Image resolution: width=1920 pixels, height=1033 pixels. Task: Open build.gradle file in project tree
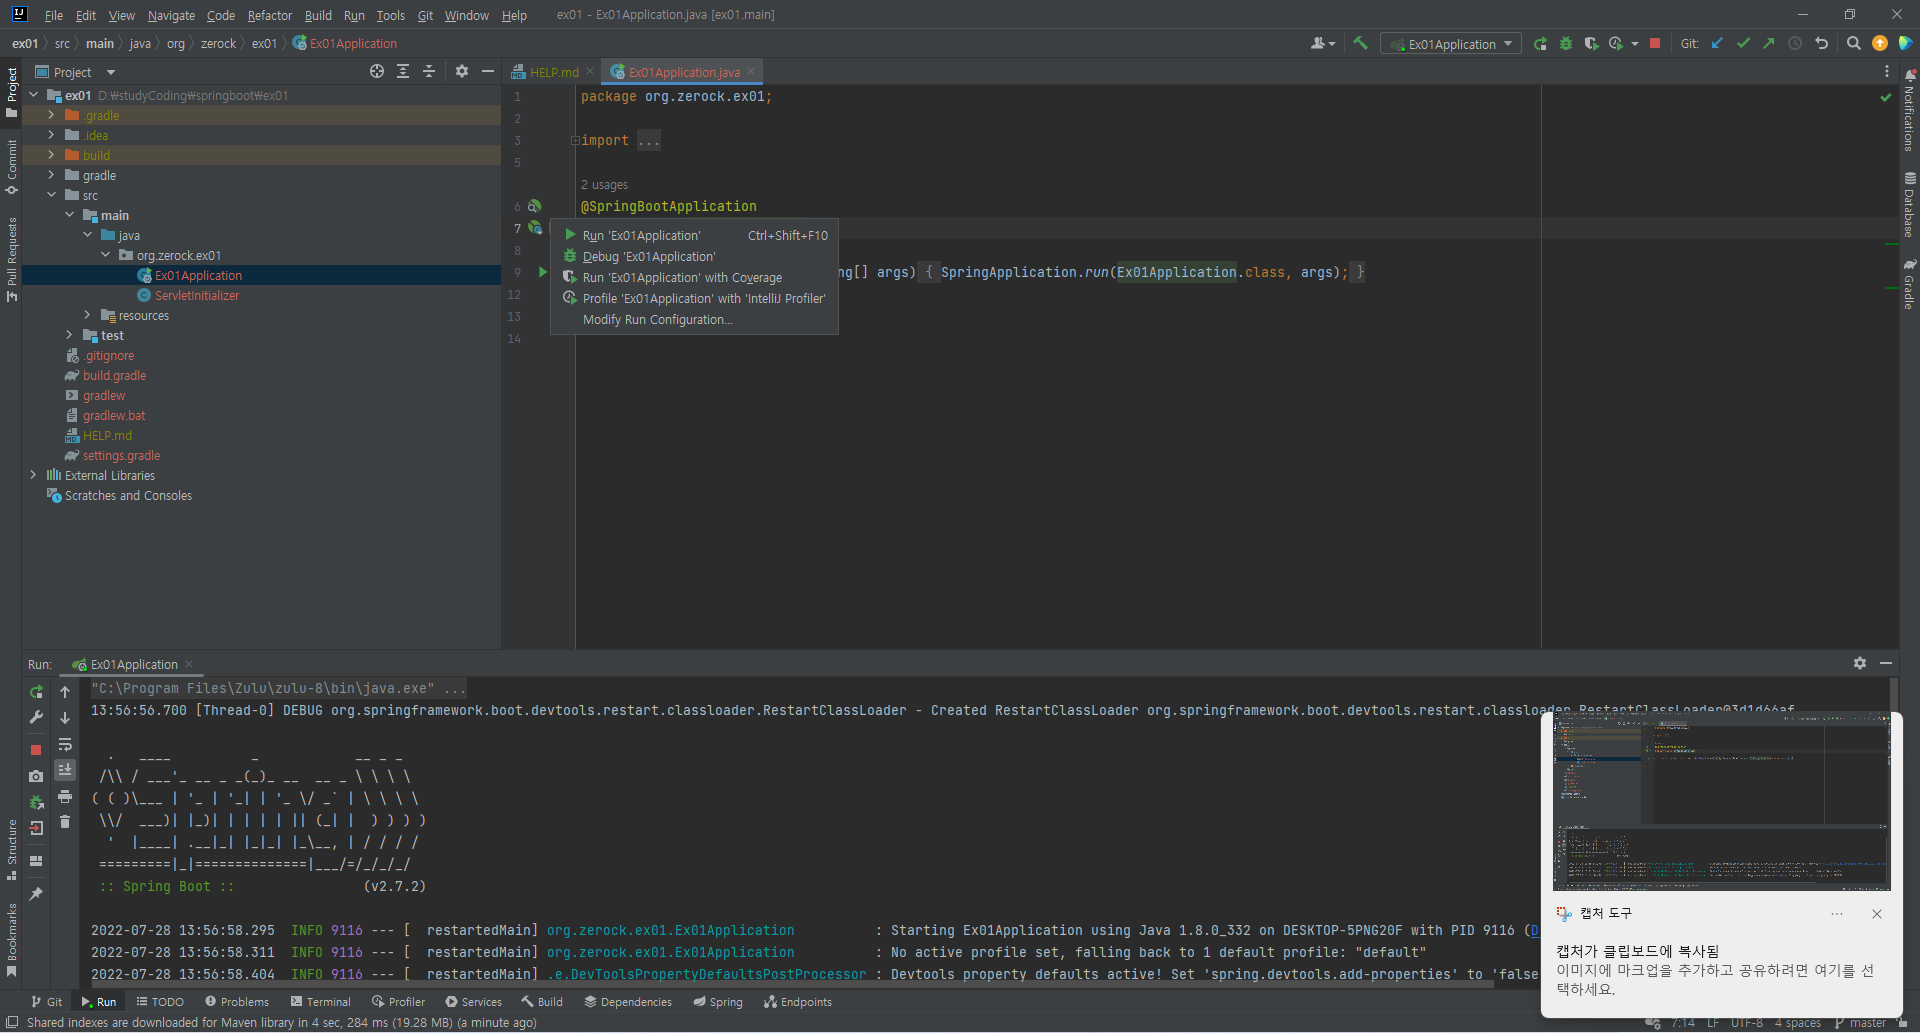coord(114,375)
